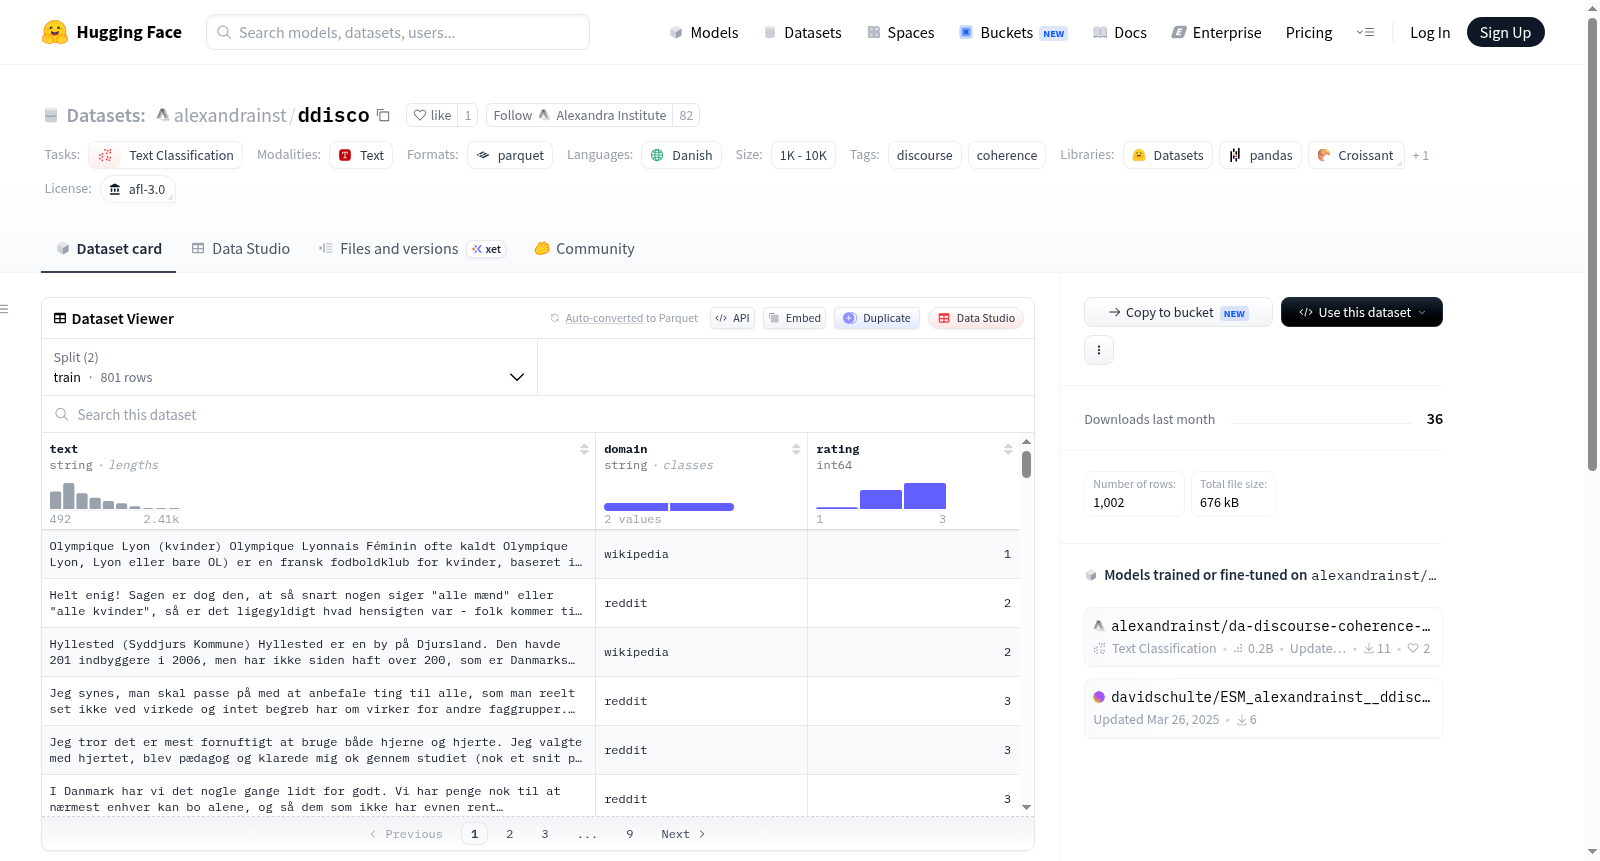This screenshot has height=861, width=1600.
Task: Show the extra +1 libraries
Action: point(1420,155)
